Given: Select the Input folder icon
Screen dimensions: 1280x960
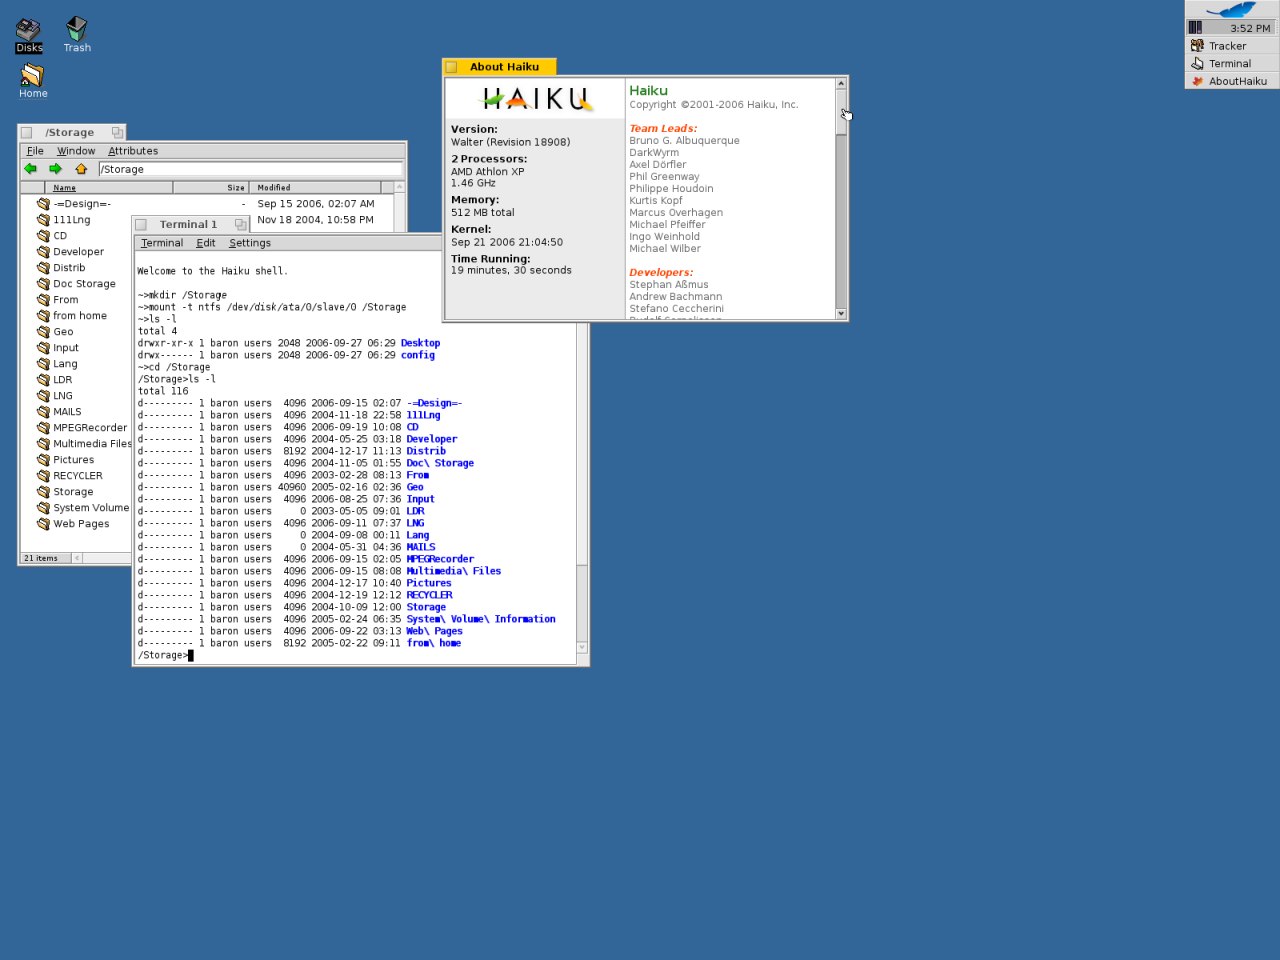Looking at the screenshot, I should click(43, 348).
